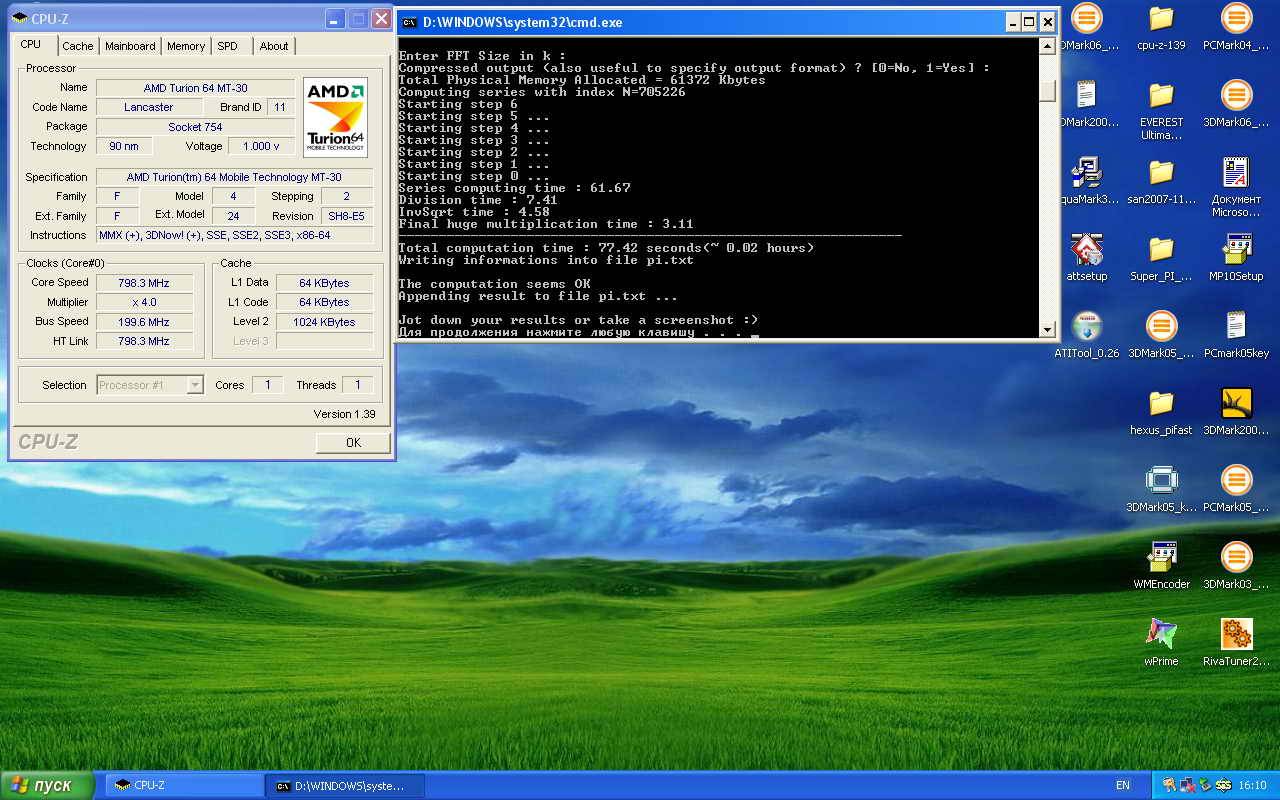Activate the cmd.exe taskbar button
This screenshot has width=1280, height=800.
click(345, 785)
